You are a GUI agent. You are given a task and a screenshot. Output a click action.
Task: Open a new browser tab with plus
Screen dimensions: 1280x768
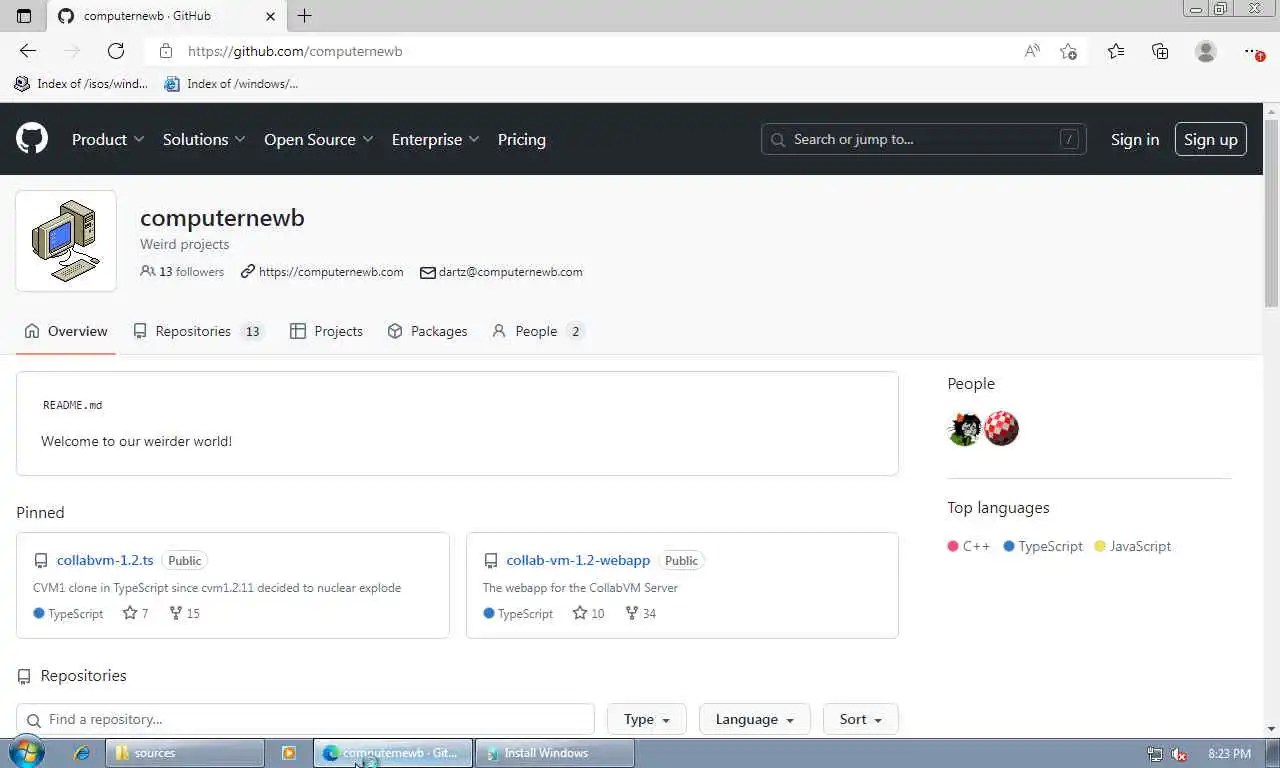[x=305, y=16]
